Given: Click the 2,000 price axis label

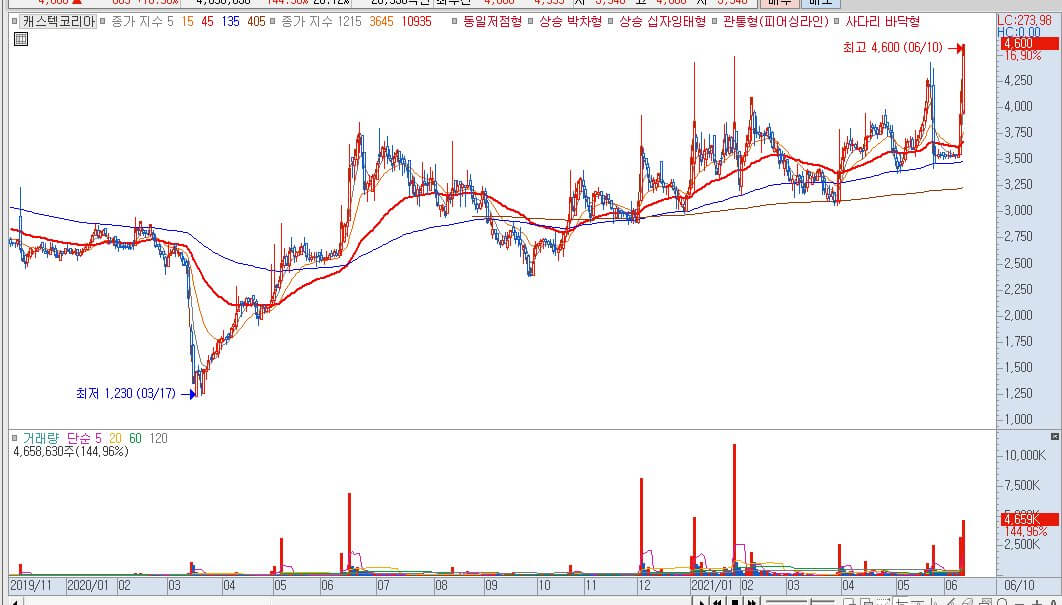Looking at the screenshot, I should click(x=1018, y=315).
